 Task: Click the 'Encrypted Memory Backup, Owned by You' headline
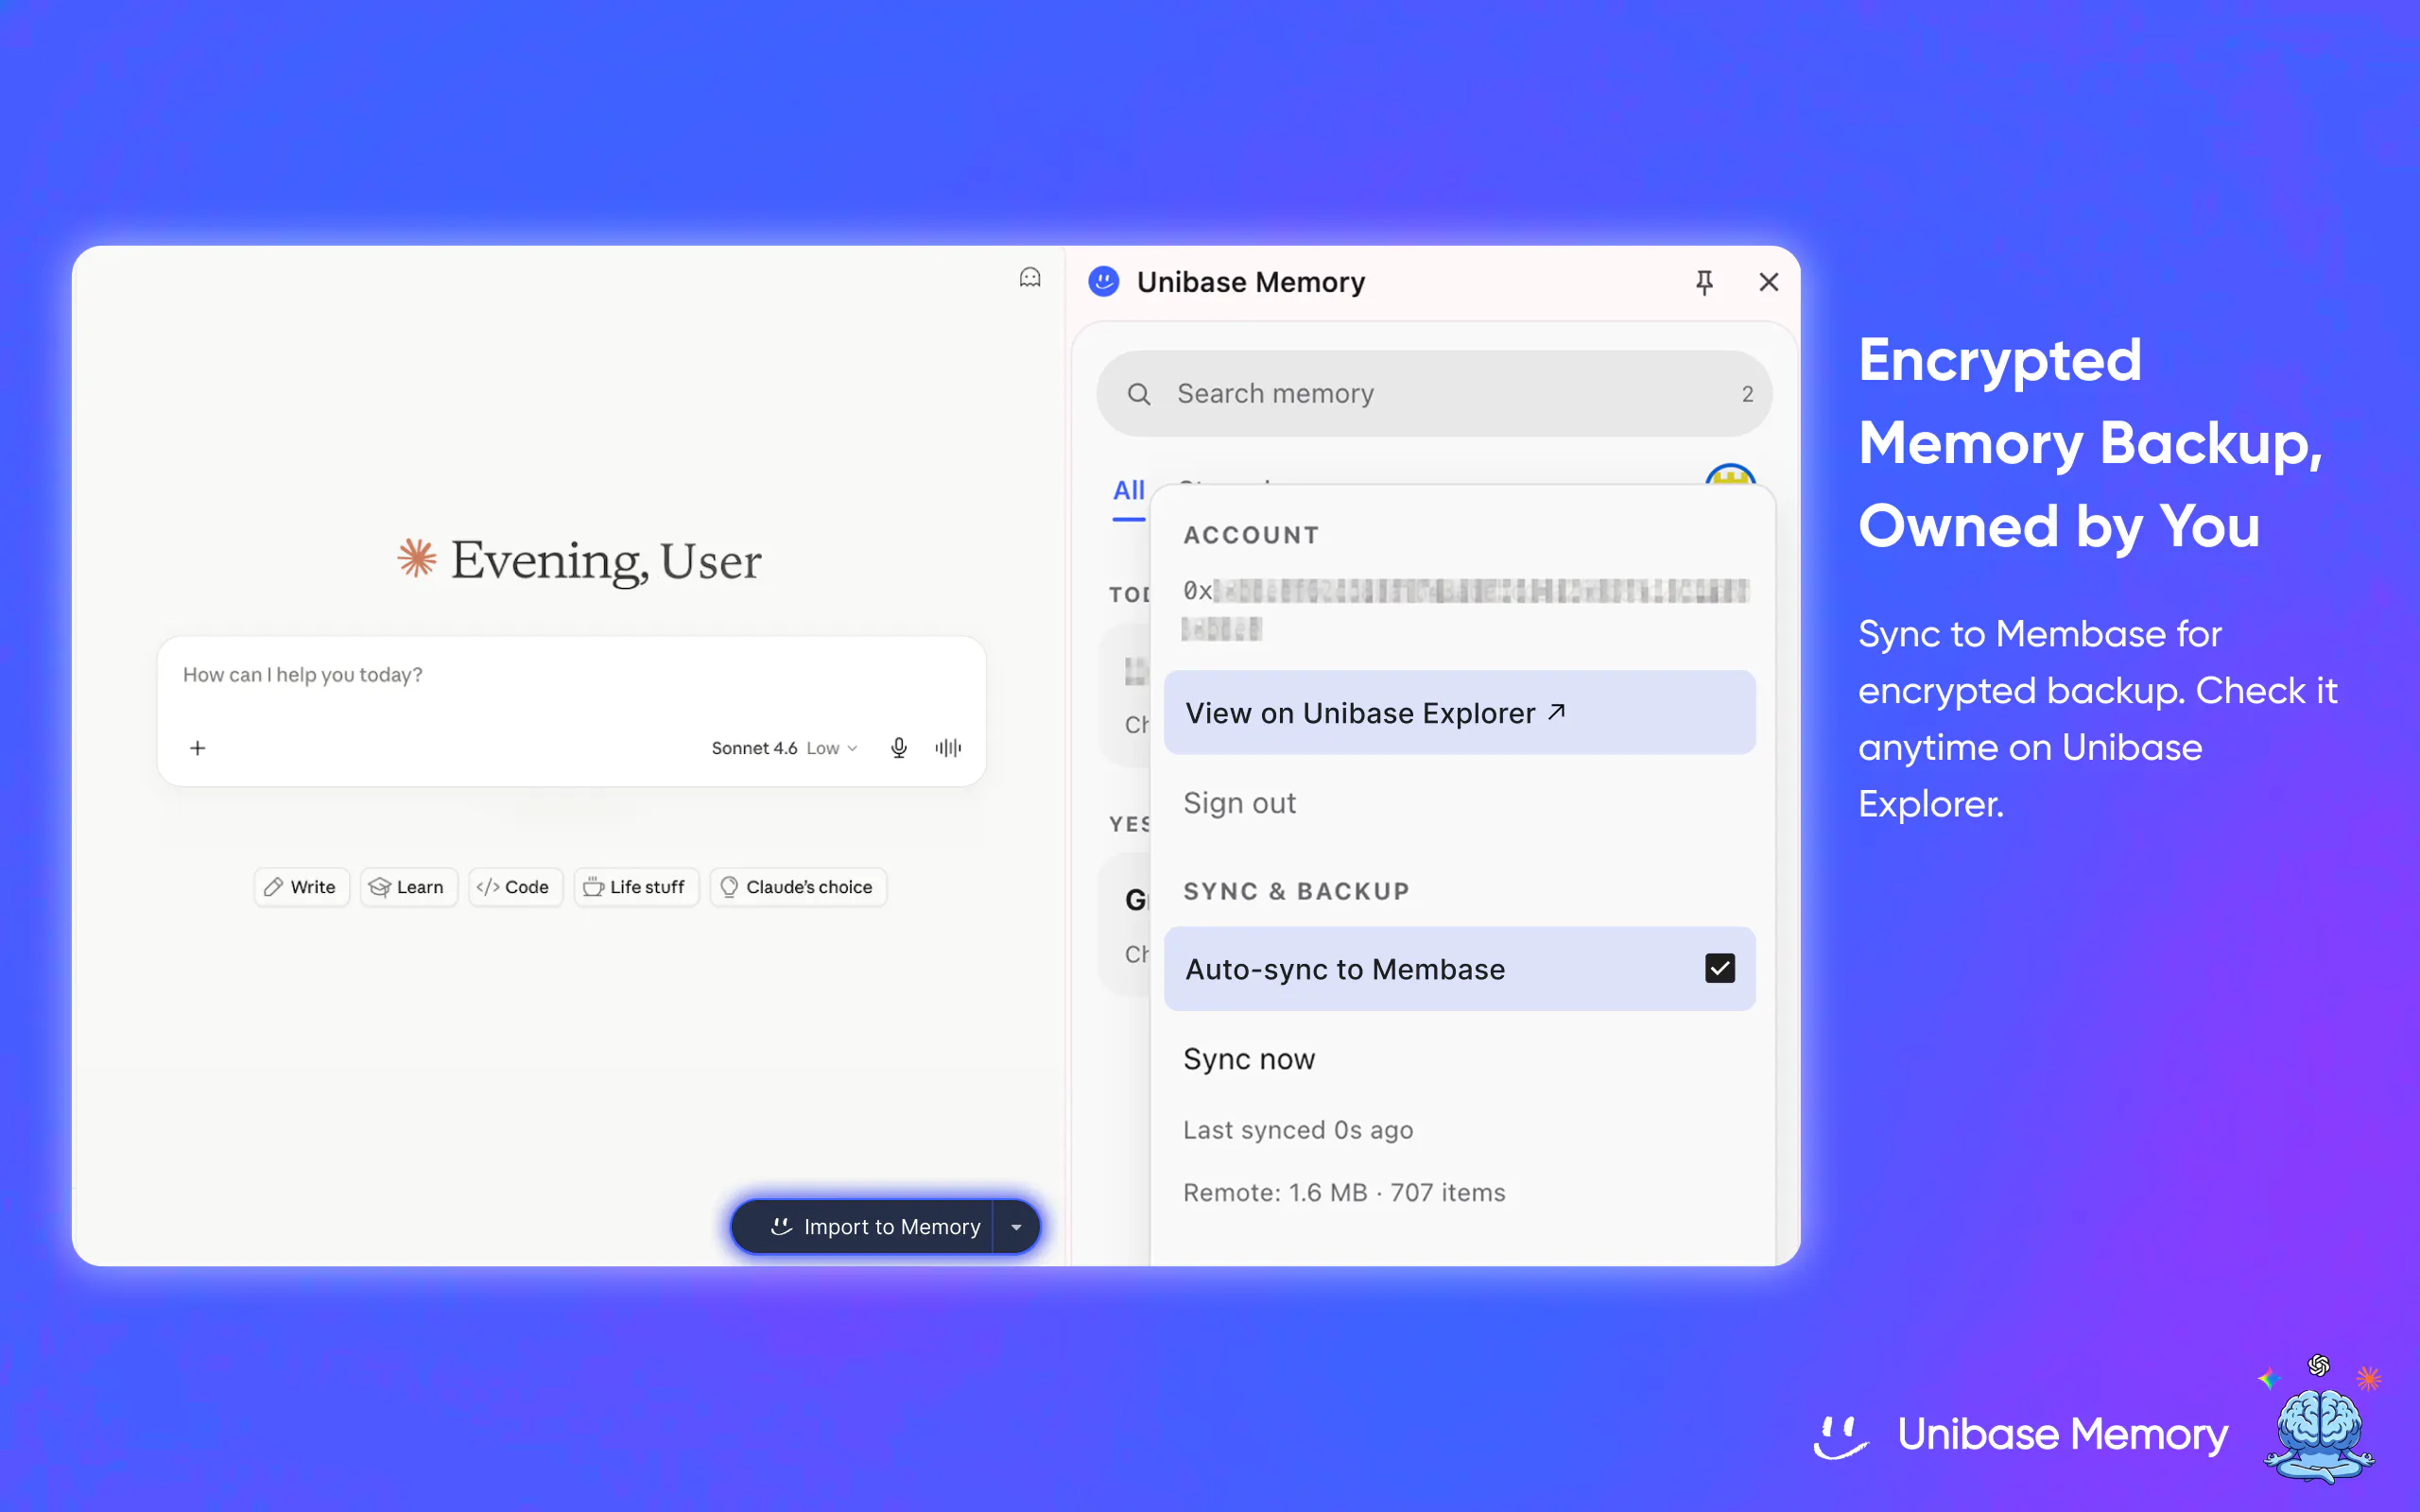[x=2090, y=443]
